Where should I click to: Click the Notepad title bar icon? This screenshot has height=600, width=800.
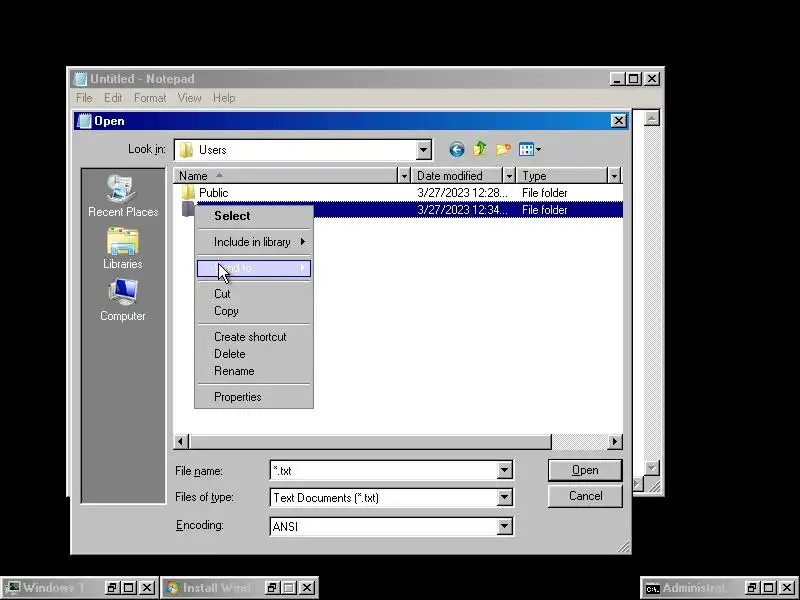(81, 79)
